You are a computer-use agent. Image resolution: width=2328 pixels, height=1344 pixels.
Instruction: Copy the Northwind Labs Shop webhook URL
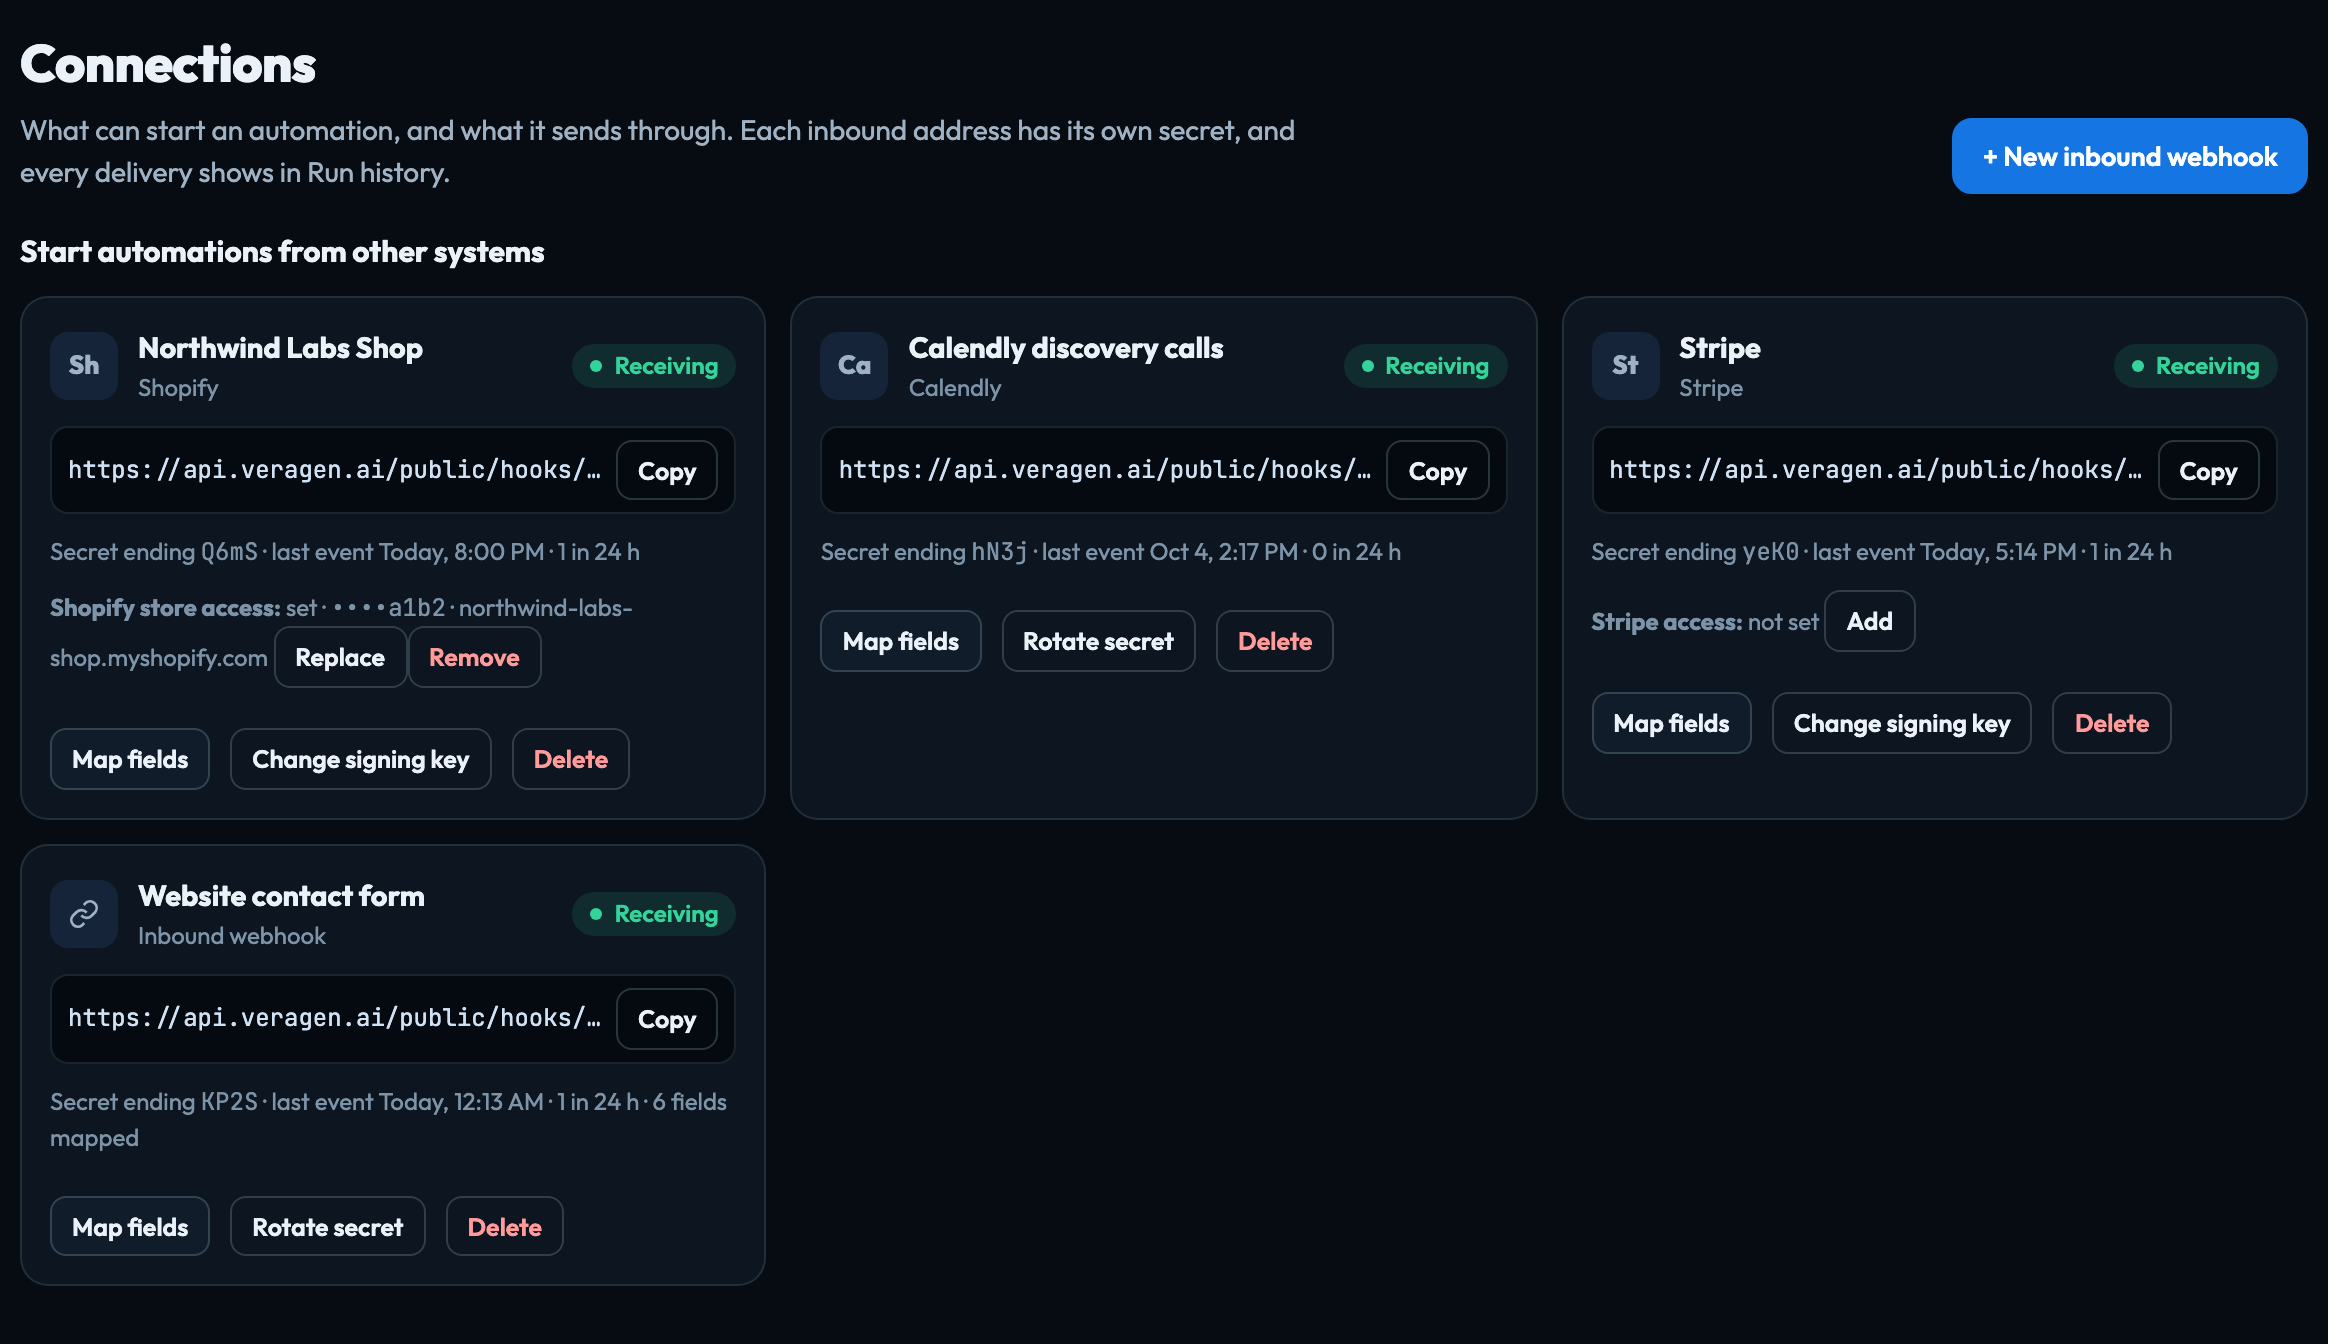[x=667, y=471]
